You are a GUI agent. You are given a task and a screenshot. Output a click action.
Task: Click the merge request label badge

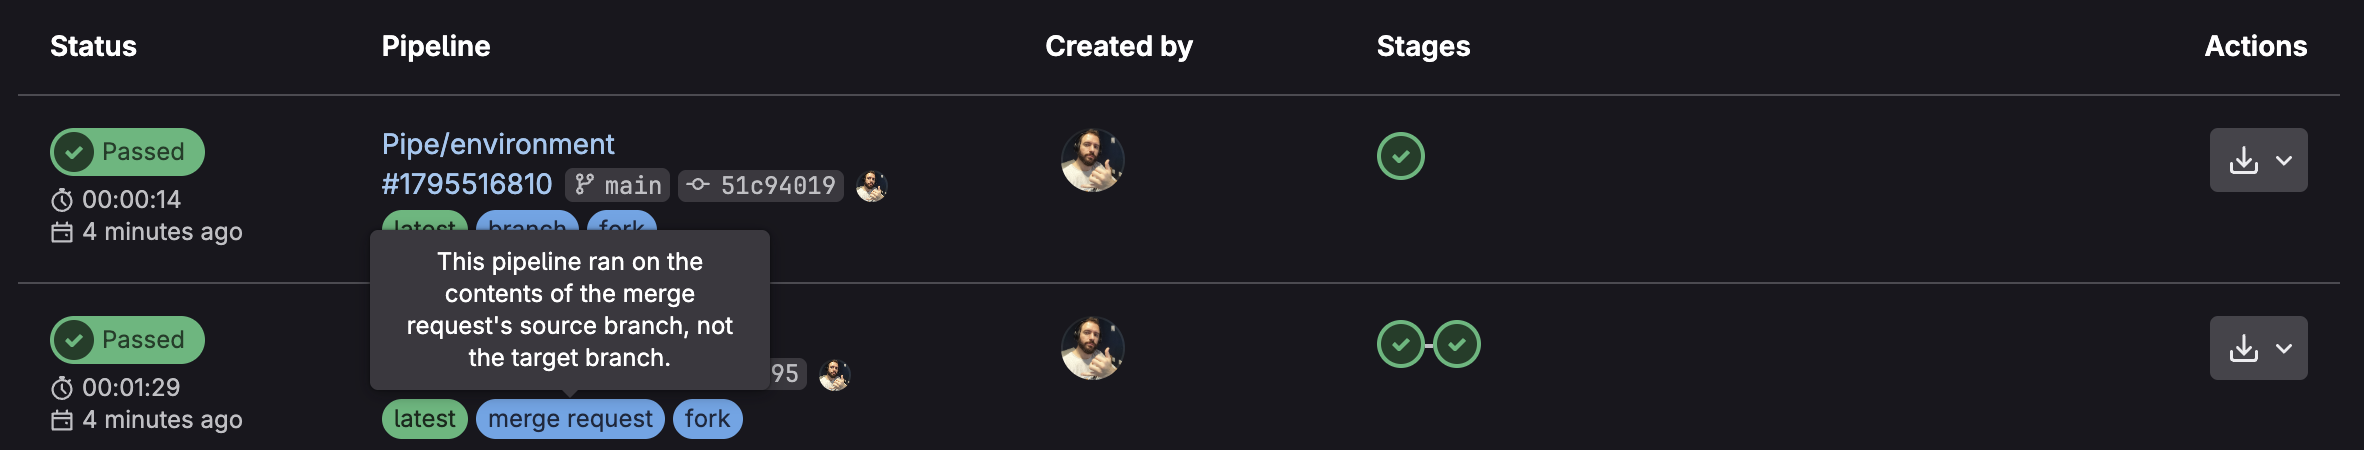coord(570,419)
